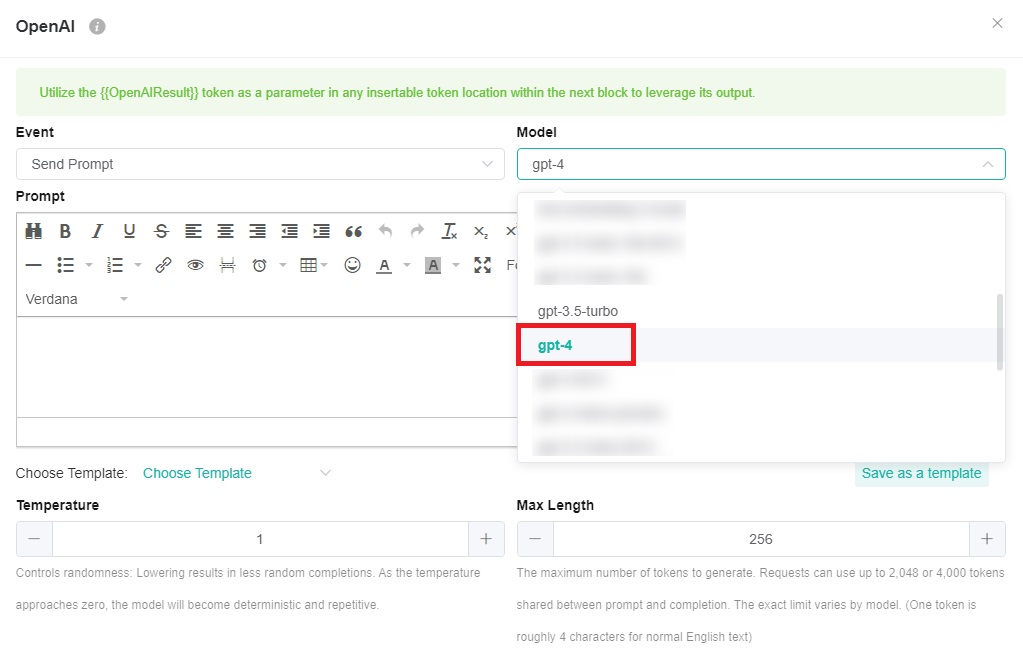Click the Save as a template button

tap(921, 473)
